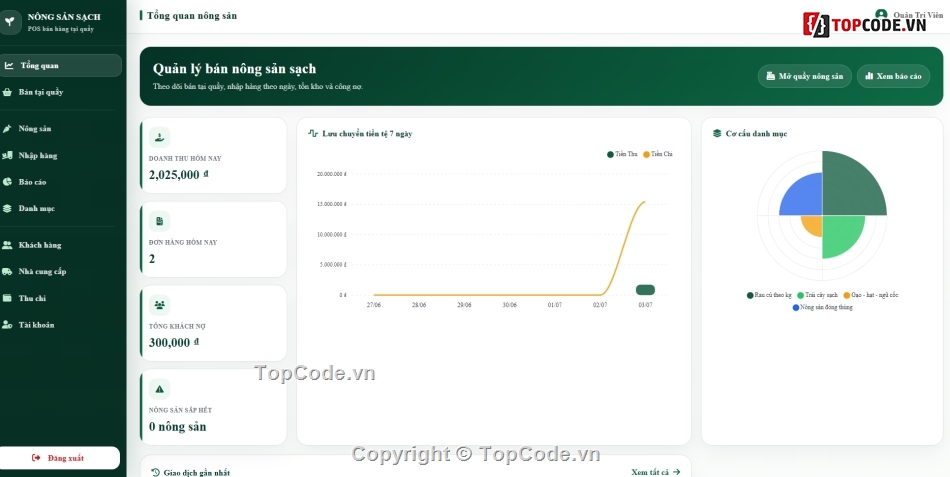Click the receipt icon on orders card

pyautogui.click(x=159, y=221)
